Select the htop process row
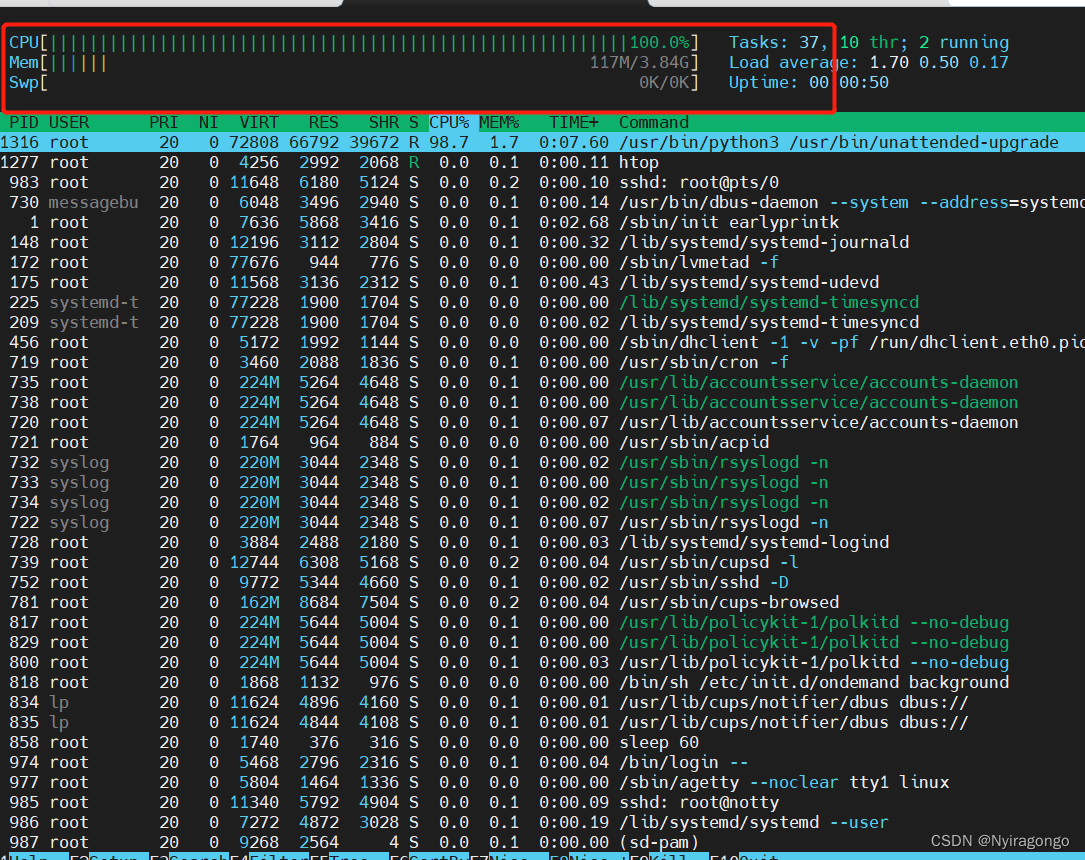The height and width of the screenshot is (860, 1085). coord(542,163)
